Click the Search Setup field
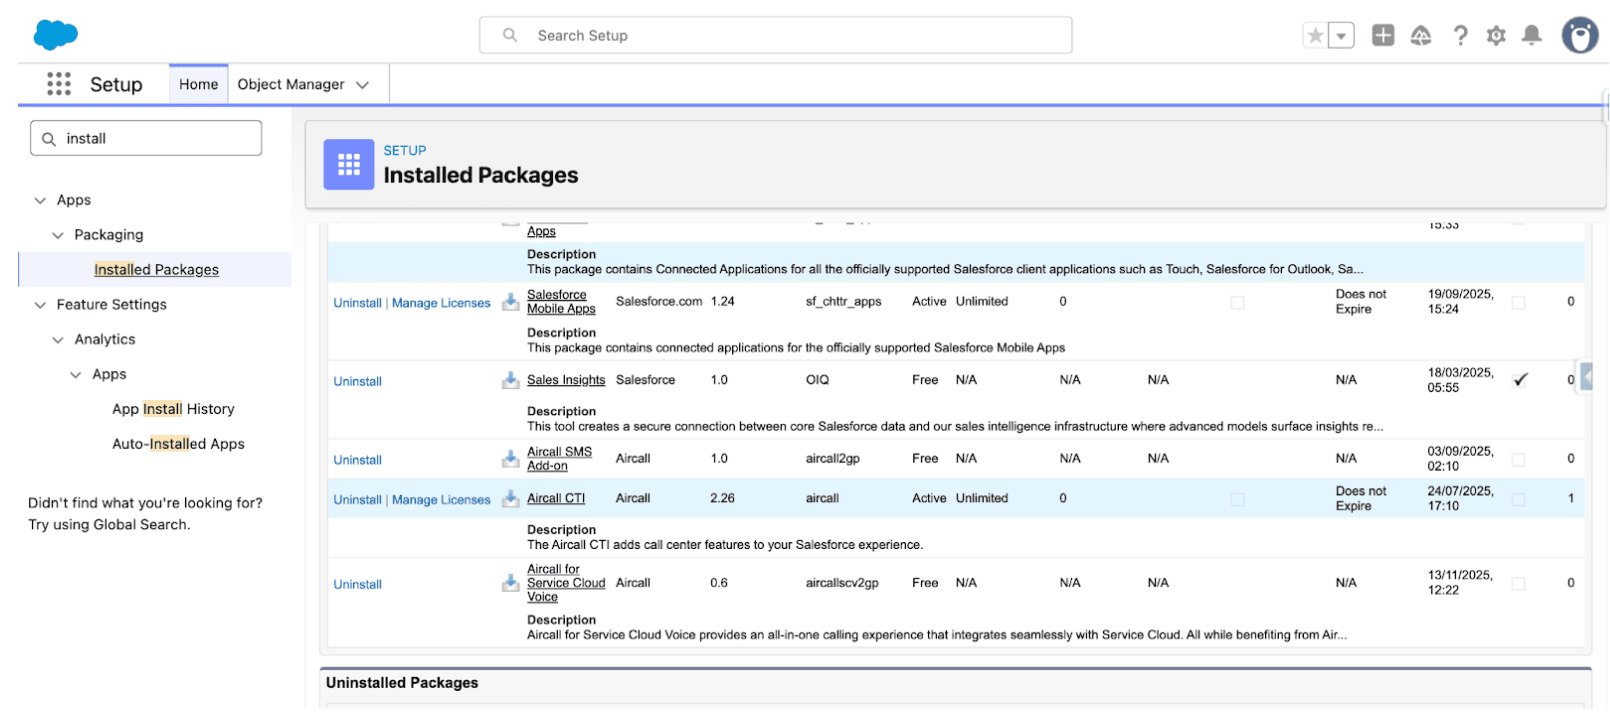 [775, 35]
